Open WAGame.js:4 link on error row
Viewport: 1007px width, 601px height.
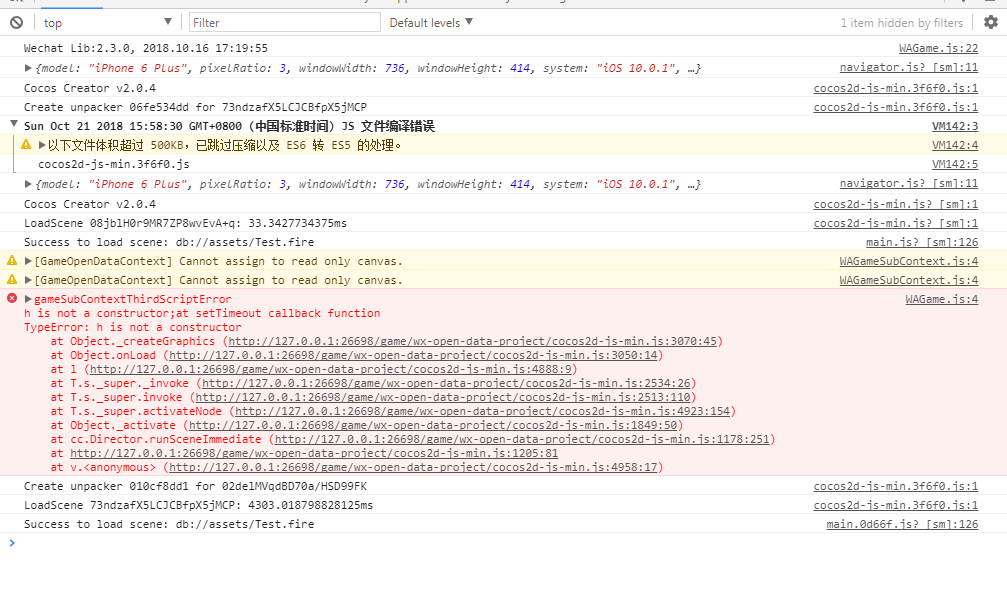pos(941,299)
